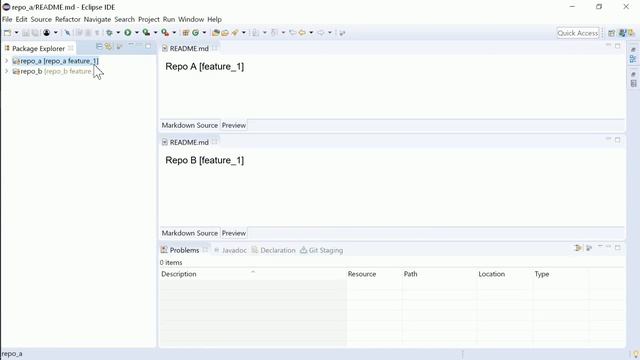
Task: Click the Search flashlight toolbar icon
Action: 235,33
